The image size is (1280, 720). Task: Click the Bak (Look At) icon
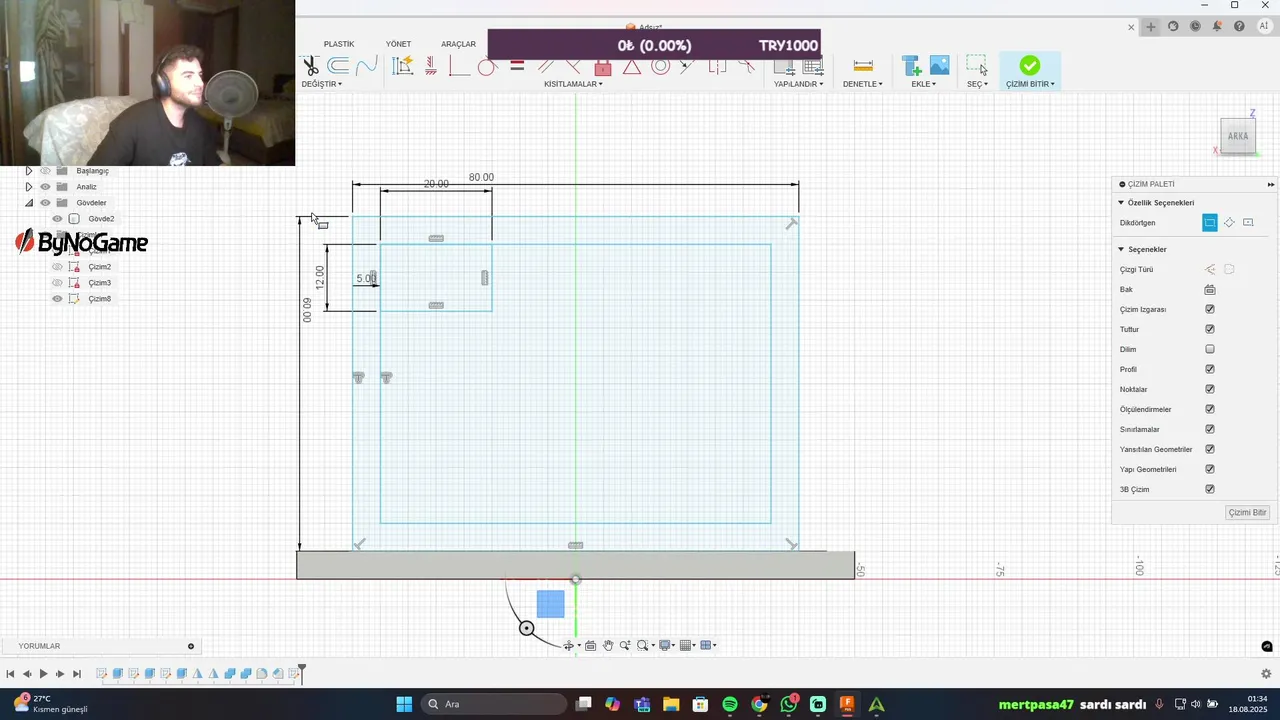pos(1210,289)
